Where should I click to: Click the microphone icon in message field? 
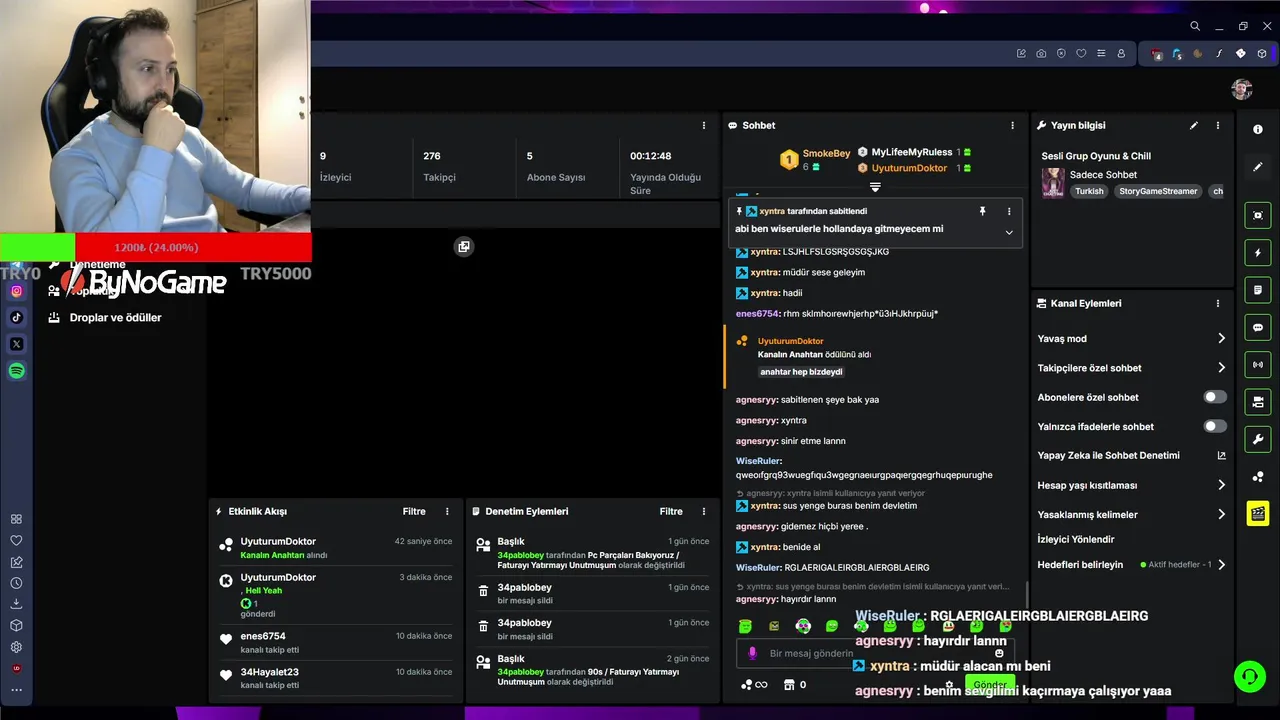(x=753, y=653)
